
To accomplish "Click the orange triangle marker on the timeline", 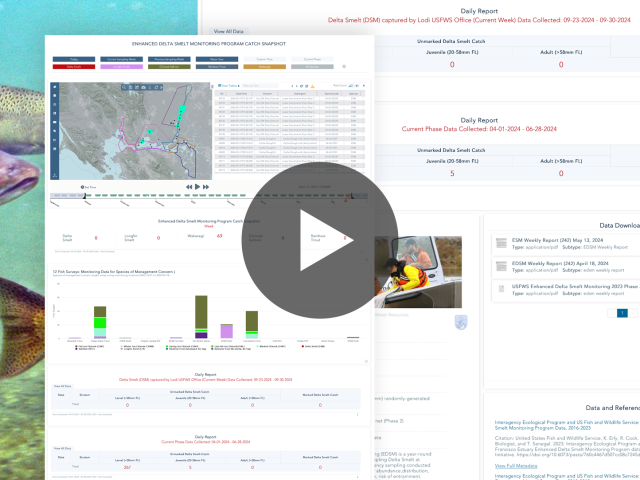I will pos(346,200).
